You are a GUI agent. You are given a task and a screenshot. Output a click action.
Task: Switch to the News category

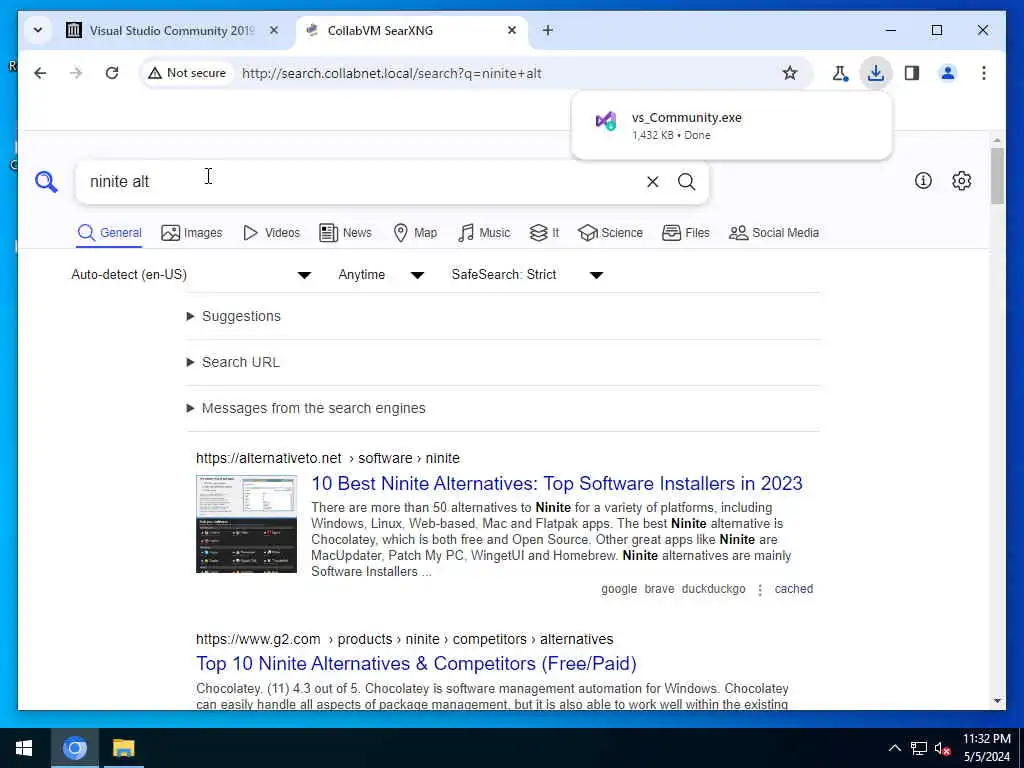345,233
